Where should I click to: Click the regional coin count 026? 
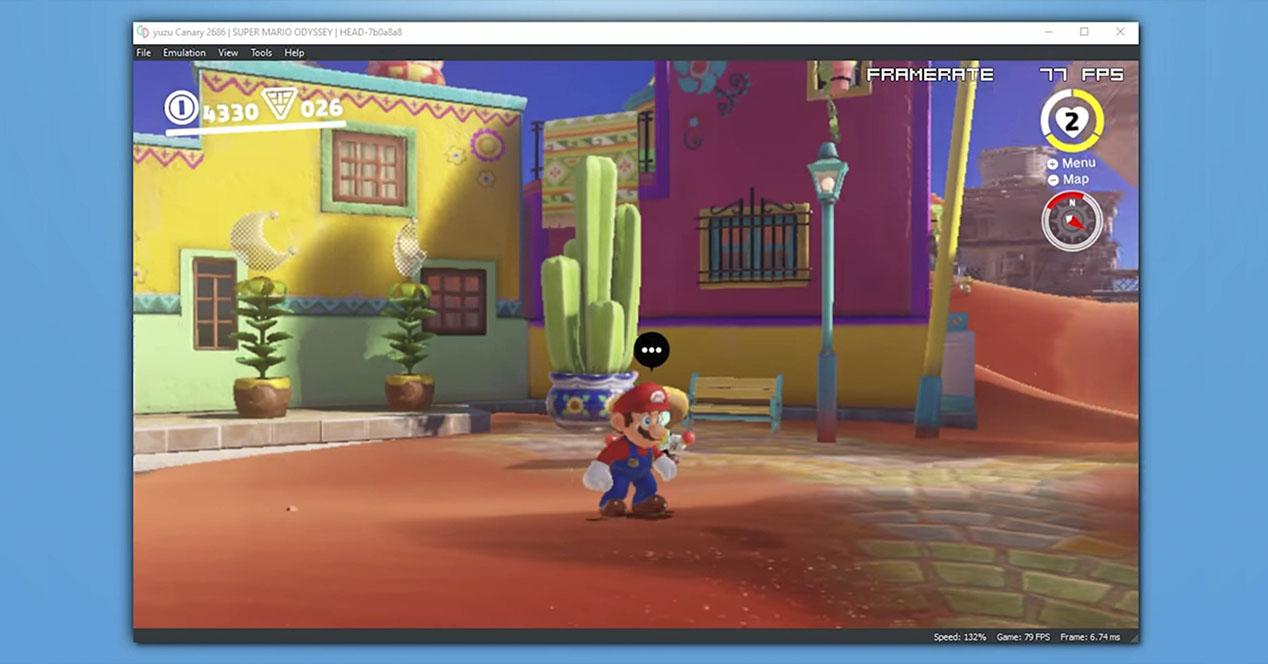(321, 108)
